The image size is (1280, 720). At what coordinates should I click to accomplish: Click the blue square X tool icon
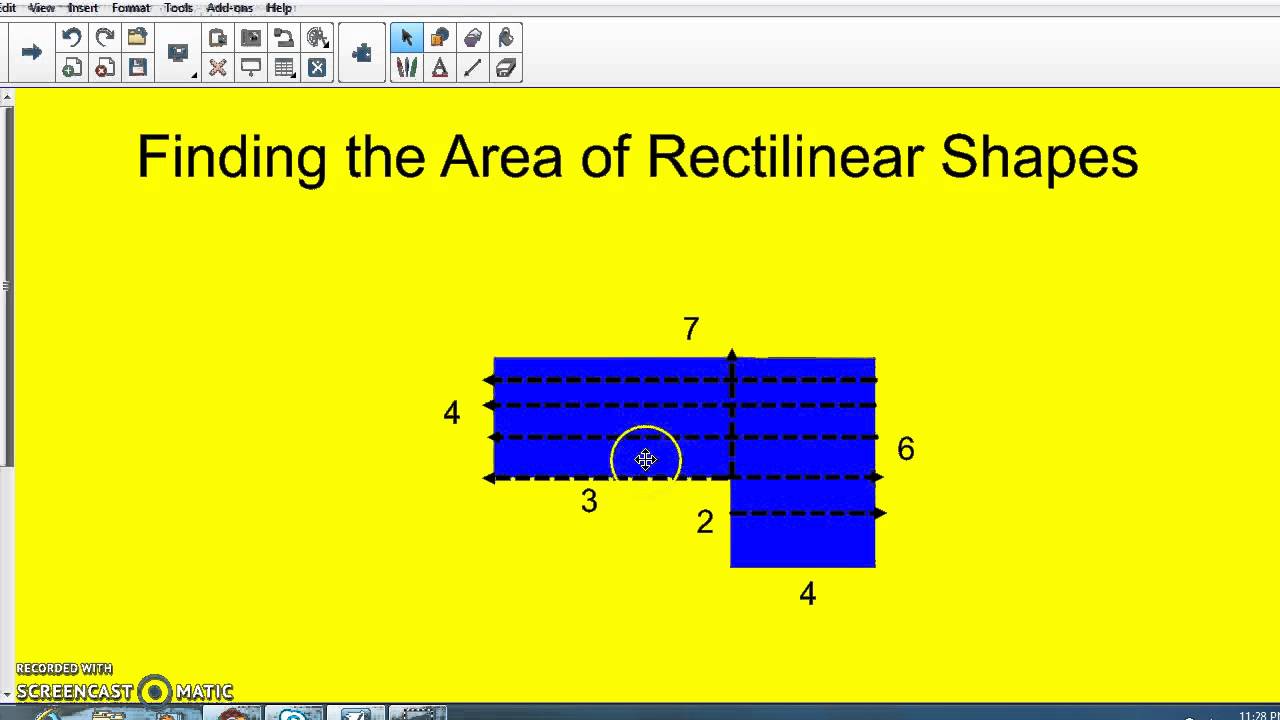[317, 68]
